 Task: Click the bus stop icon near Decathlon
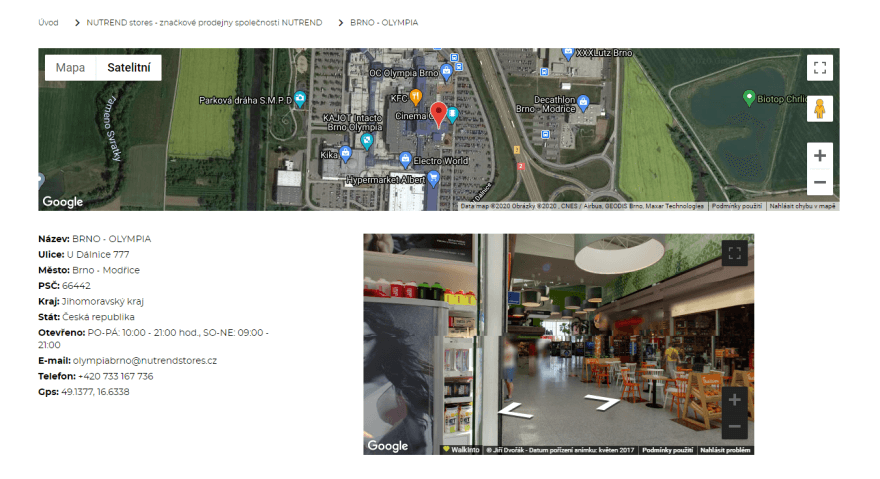(545, 134)
